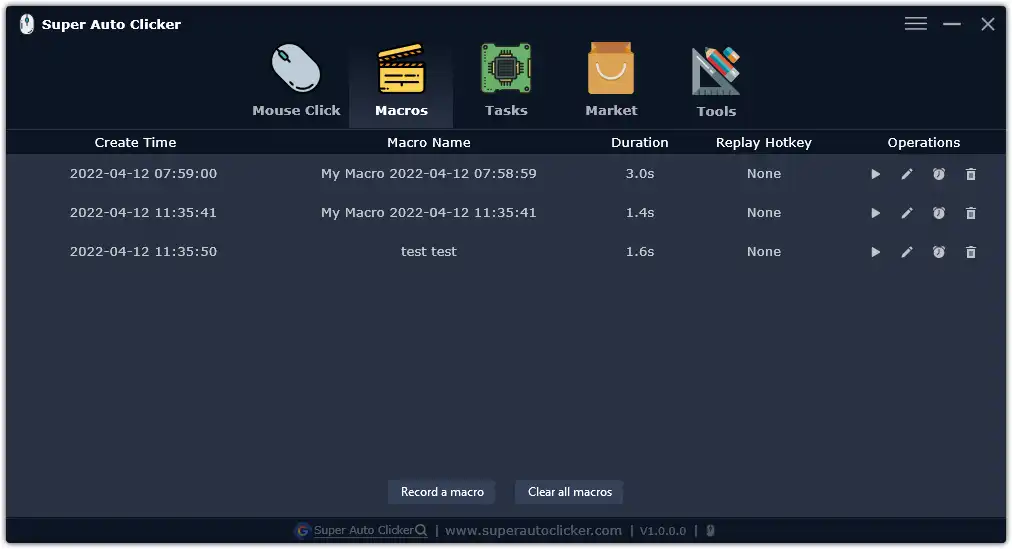Go to the Market tab

tap(611, 81)
